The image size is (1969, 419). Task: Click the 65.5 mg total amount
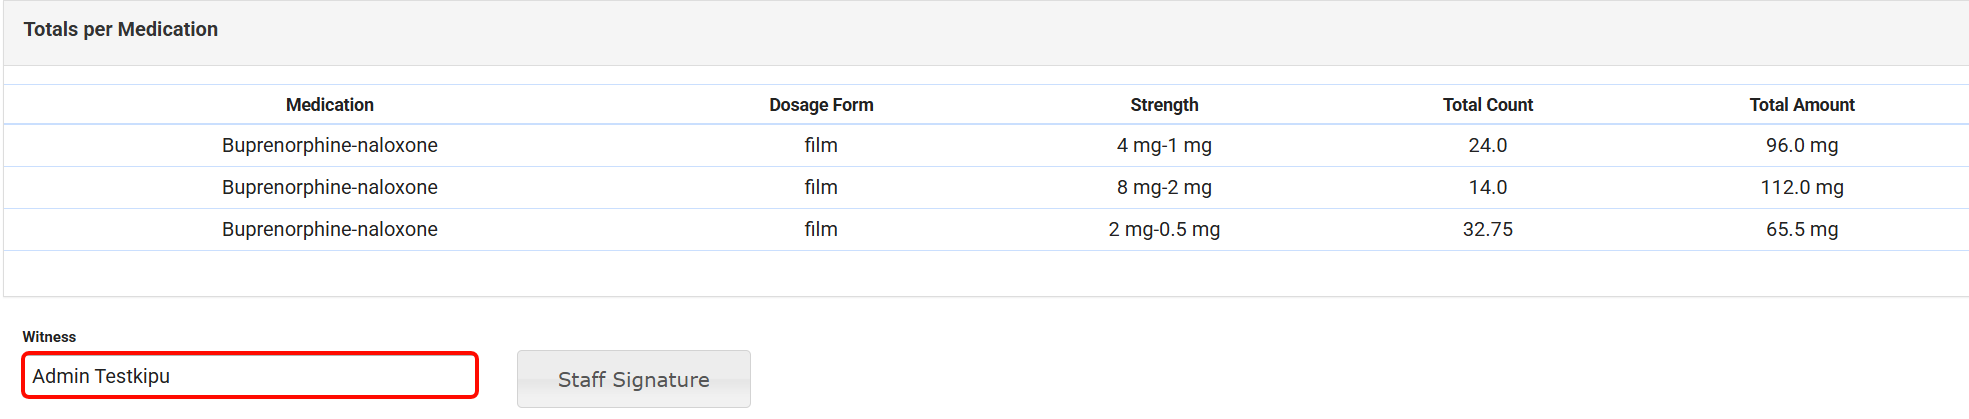tap(1801, 230)
